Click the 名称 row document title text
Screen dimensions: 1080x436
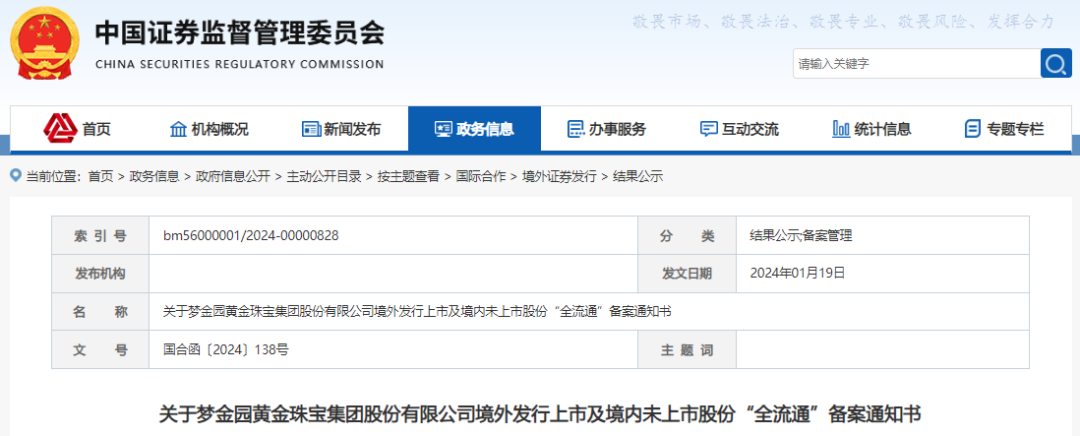coord(417,311)
